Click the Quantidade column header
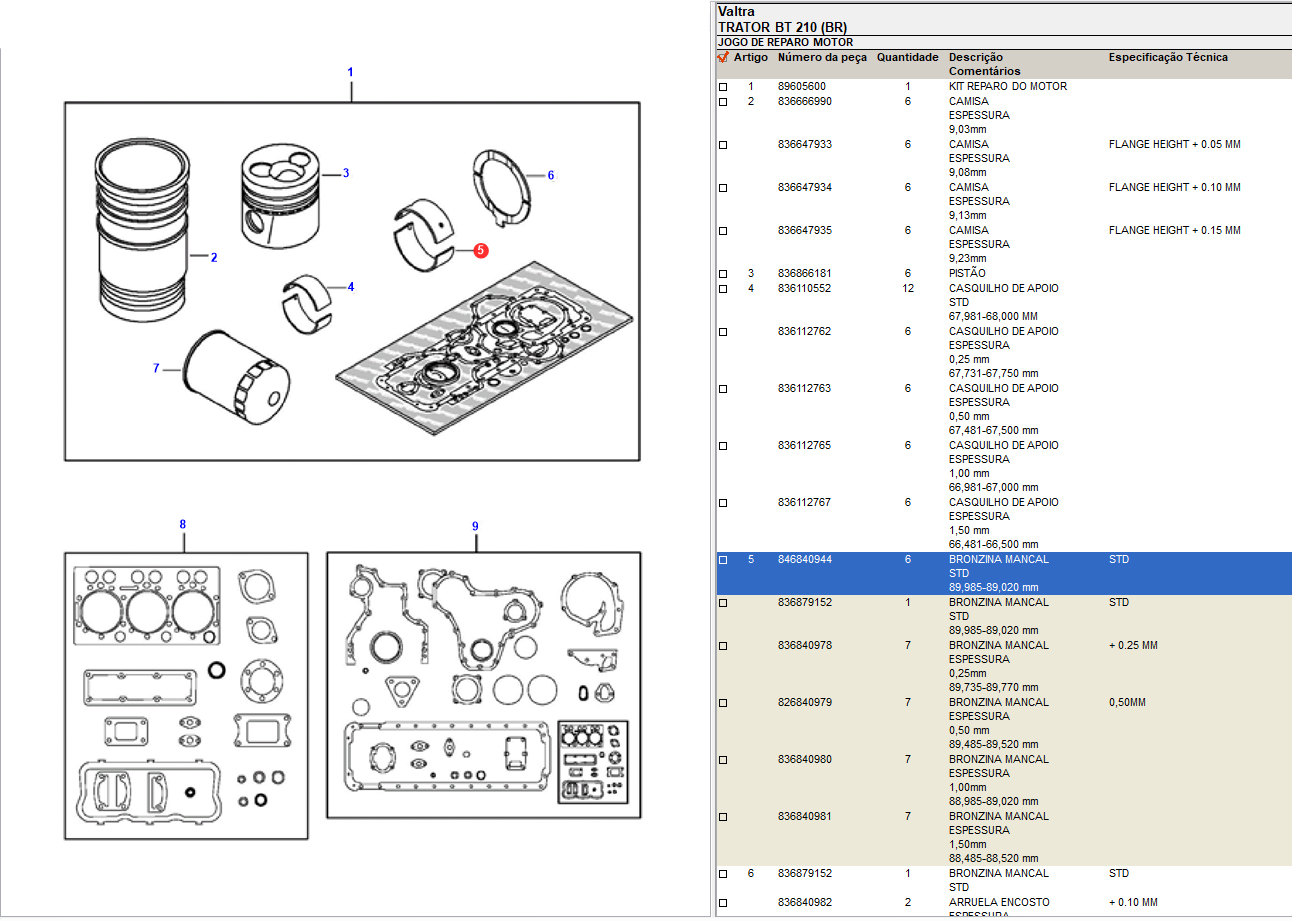The width and height of the screenshot is (1292, 921). (907, 58)
